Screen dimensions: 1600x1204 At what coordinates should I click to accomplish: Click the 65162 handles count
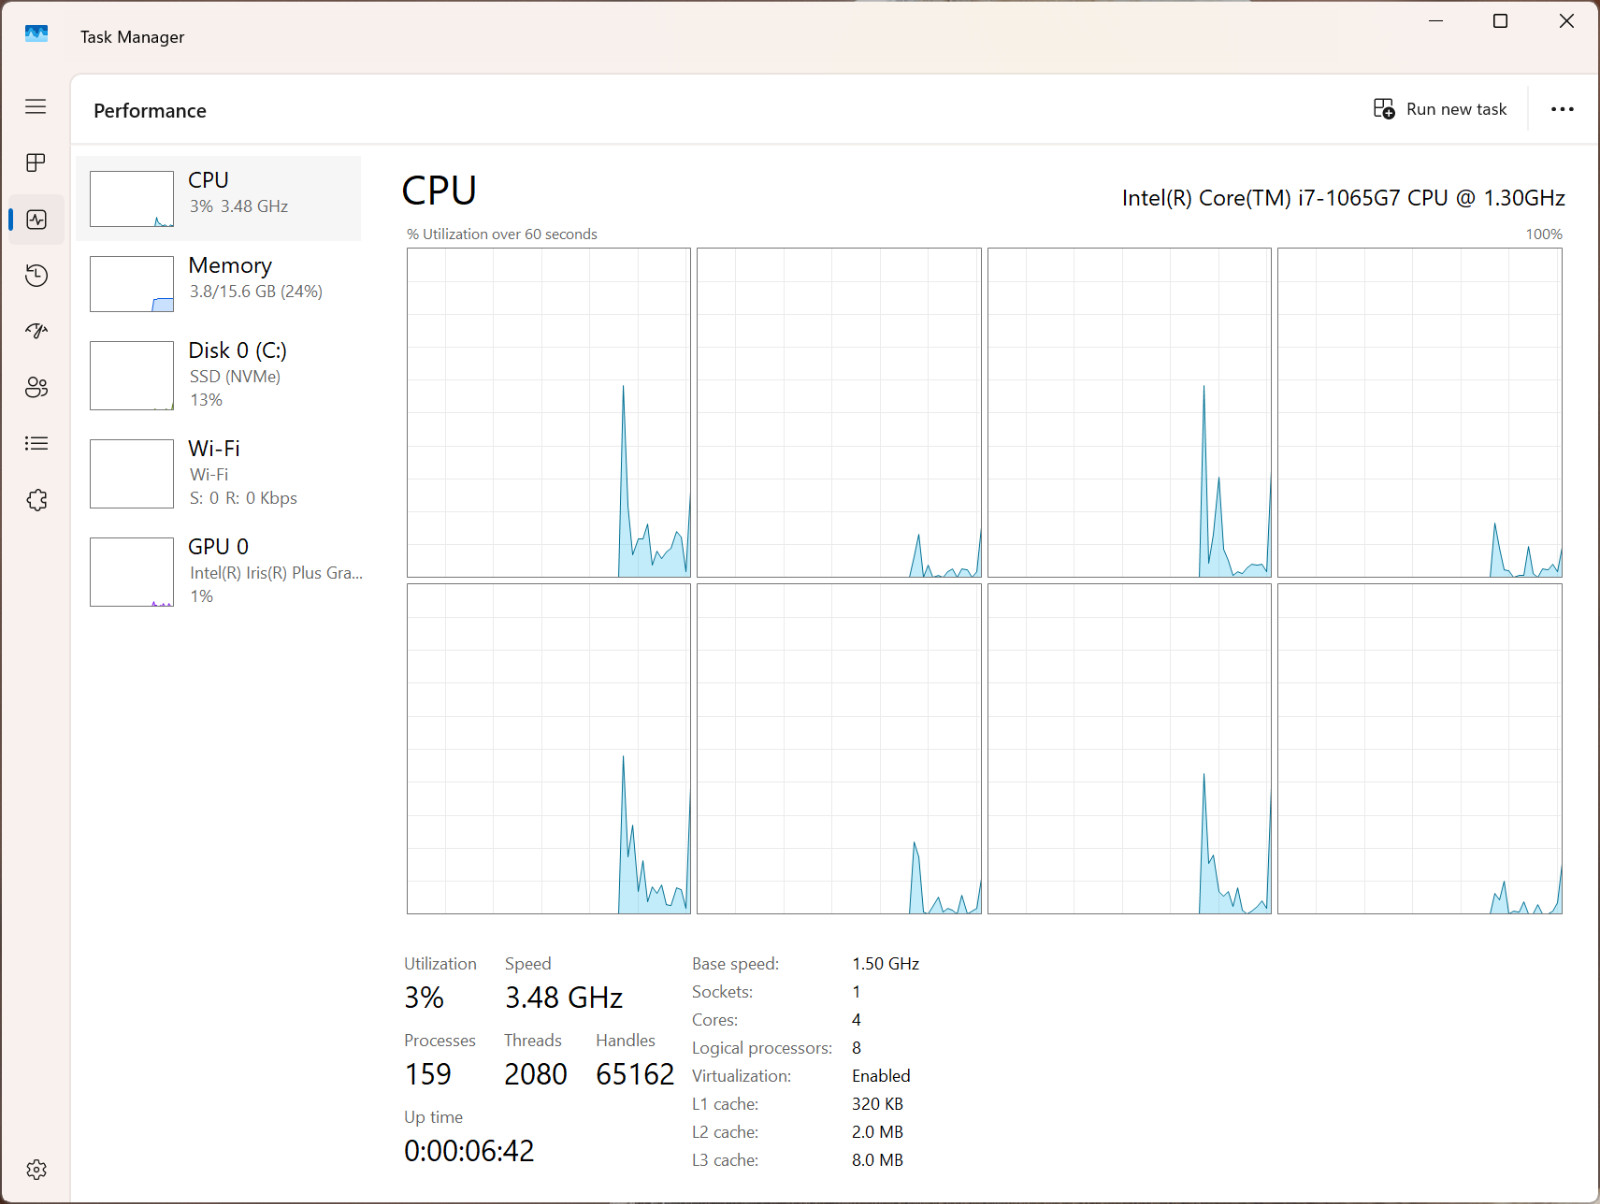635,1074
